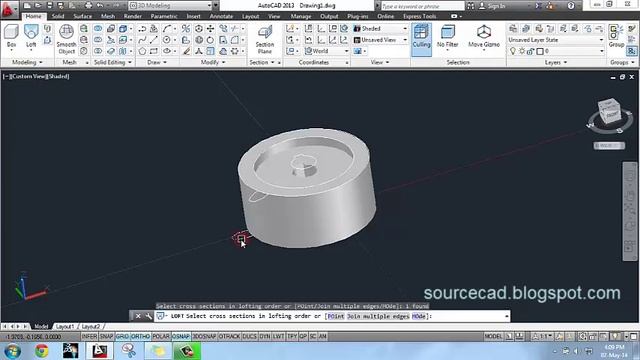This screenshot has width=640, height=360.
Task: Open the Windows Start menu
Action: tap(13, 351)
